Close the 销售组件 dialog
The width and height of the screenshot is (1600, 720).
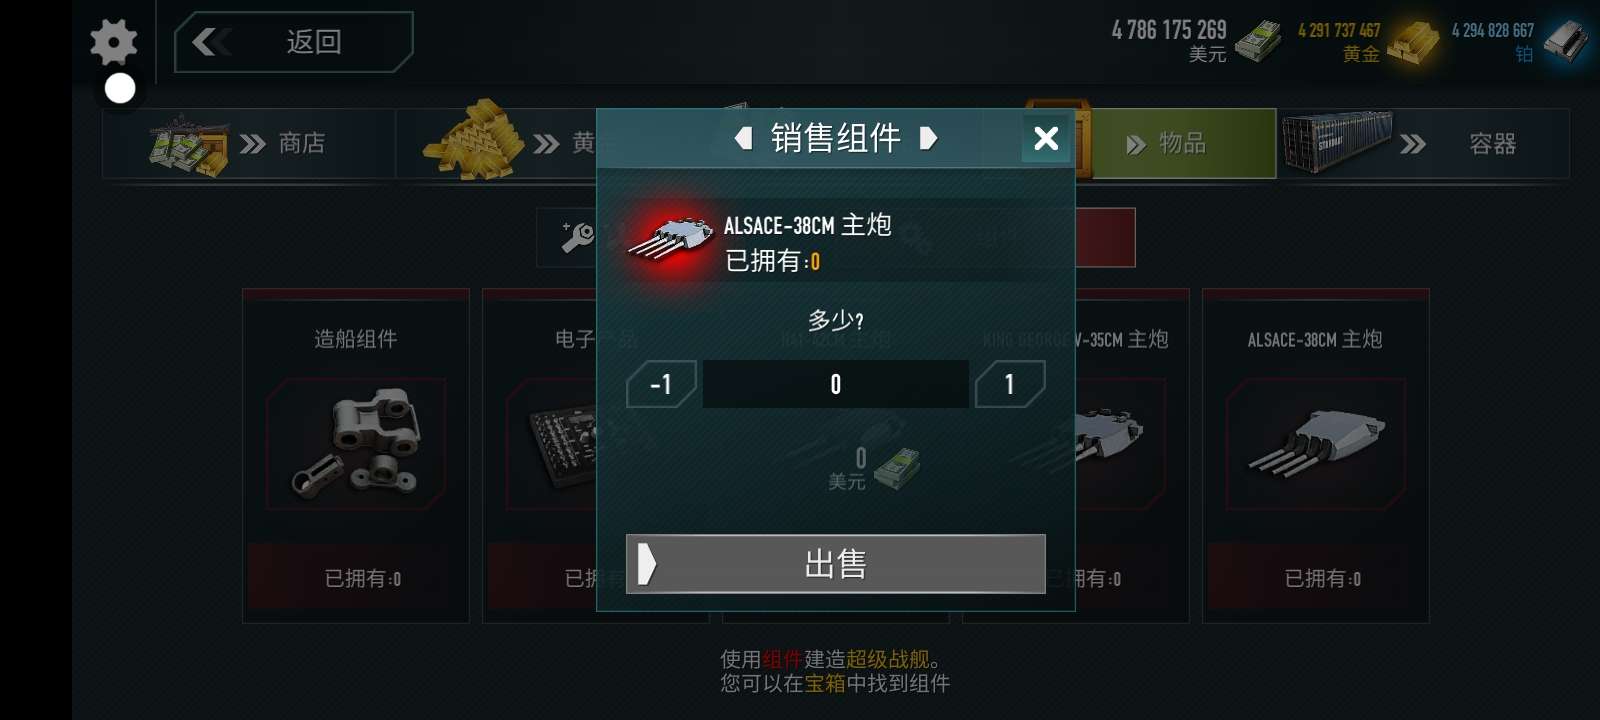[1046, 138]
